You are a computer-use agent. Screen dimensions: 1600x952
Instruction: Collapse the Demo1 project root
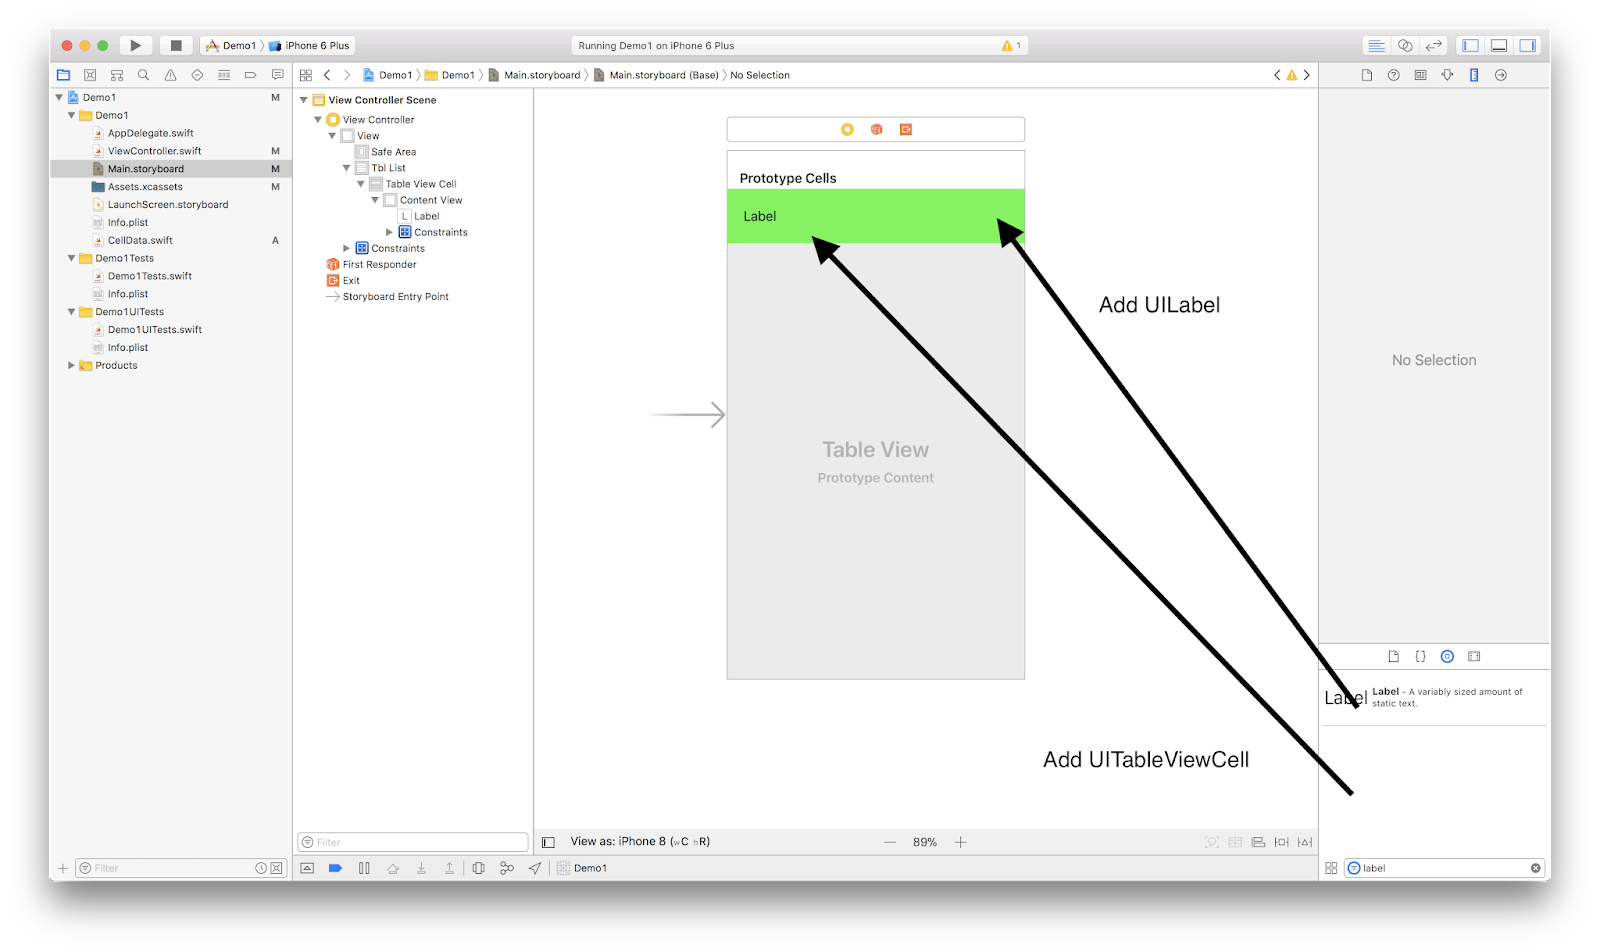[59, 97]
